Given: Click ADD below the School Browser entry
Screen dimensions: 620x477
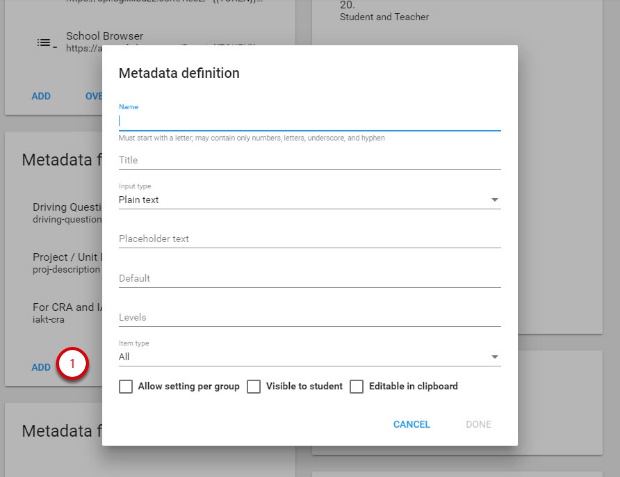Looking at the screenshot, I should coord(41,97).
